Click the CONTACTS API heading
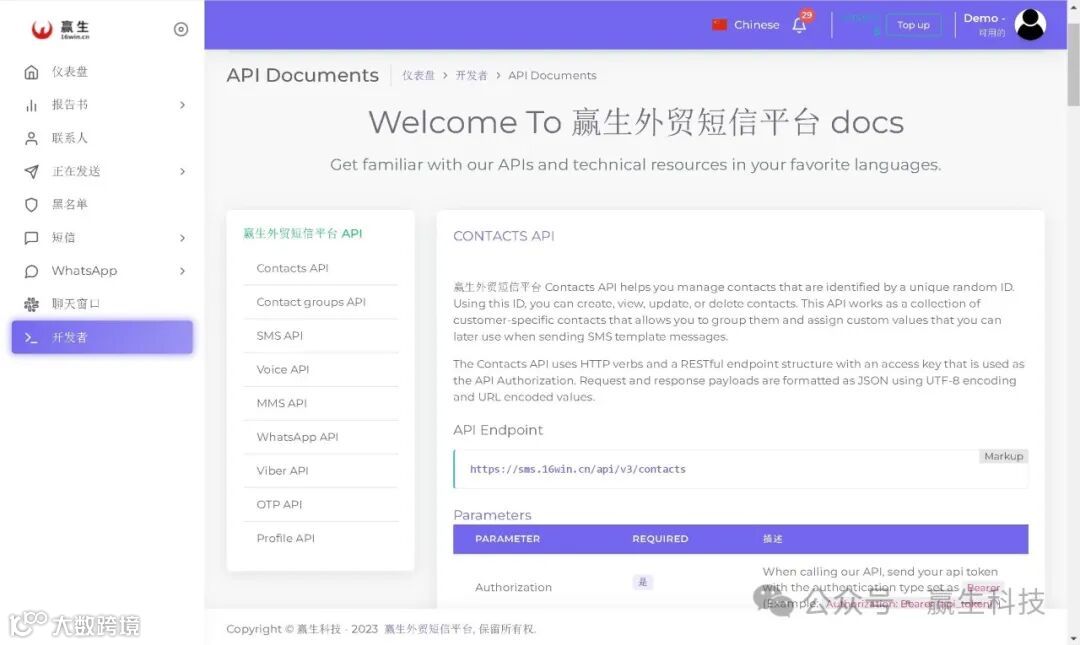The height and width of the screenshot is (645, 1080). pyautogui.click(x=503, y=236)
